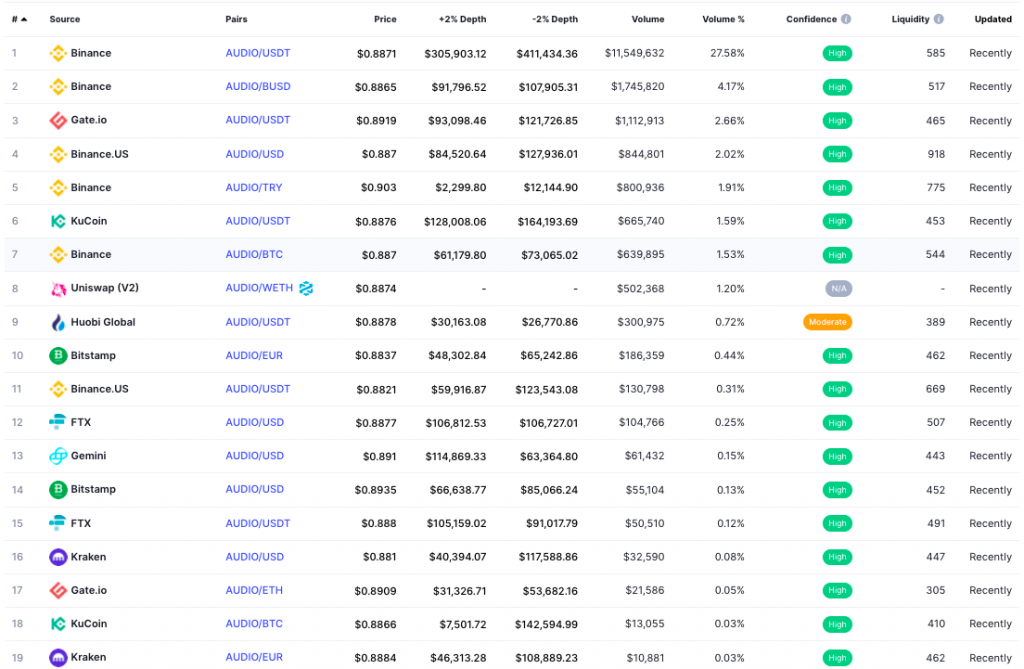Click the Bitstamp logo in row 10

coord(58,355)
